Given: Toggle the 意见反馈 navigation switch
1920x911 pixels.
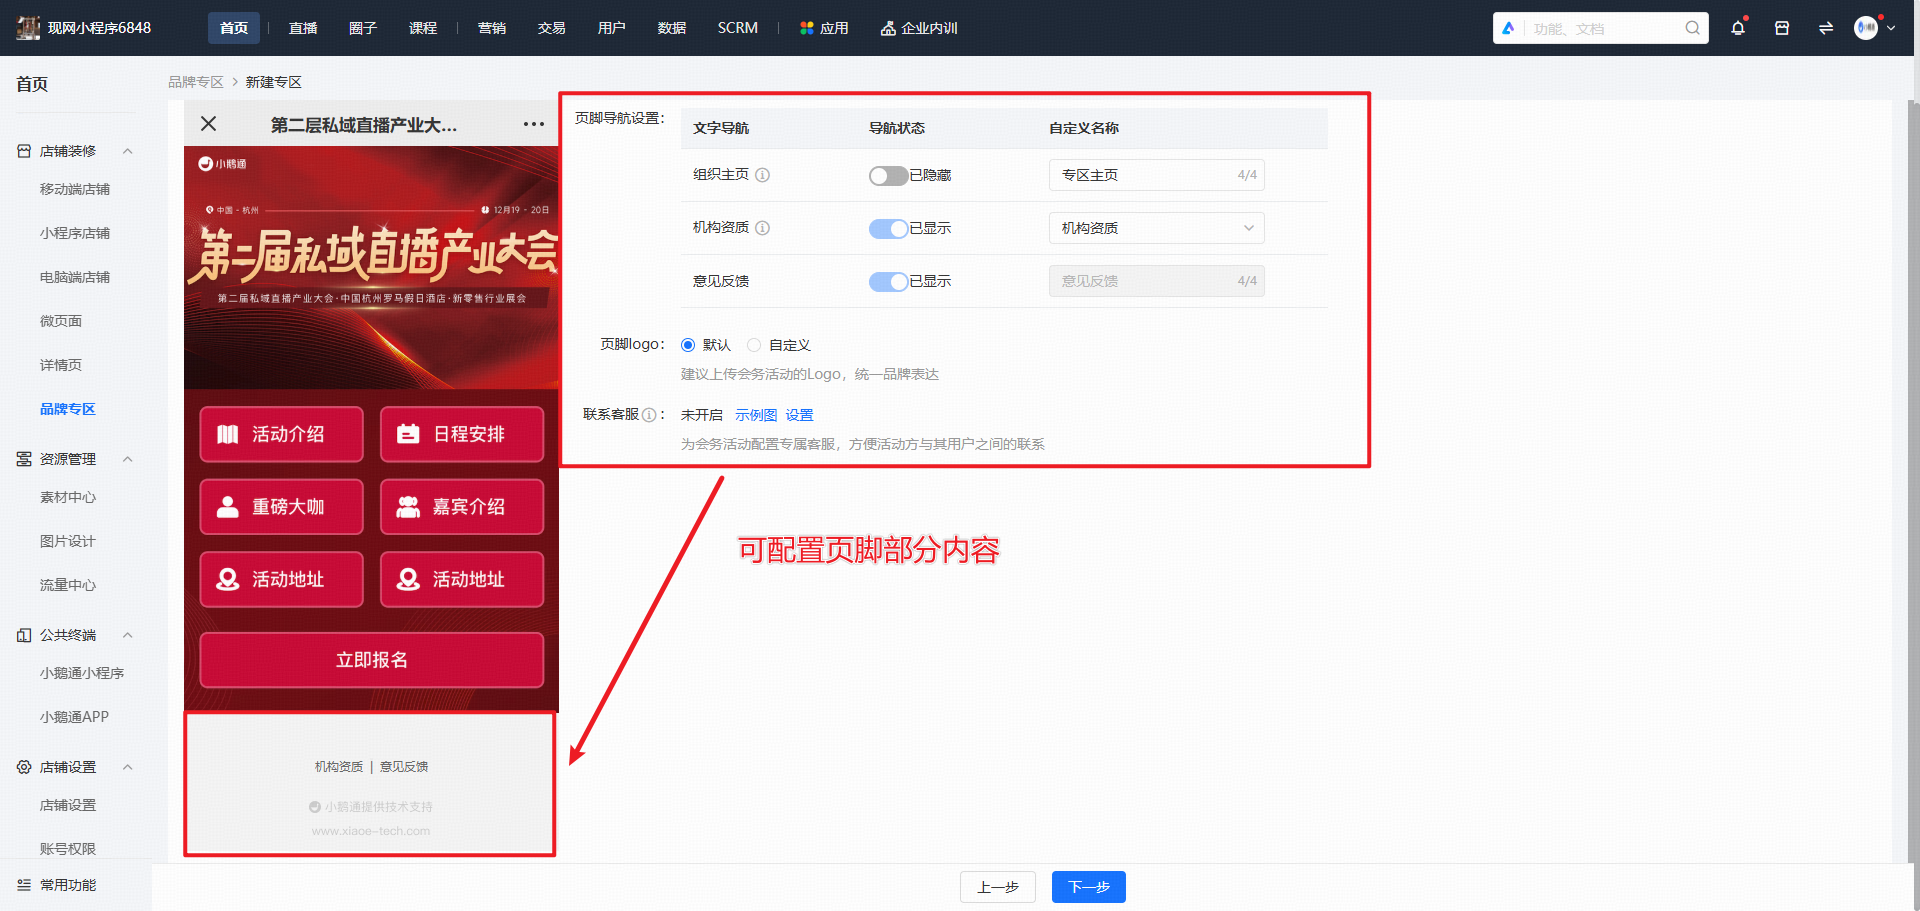Looking at the screenshot, I should tap(888, 282).
